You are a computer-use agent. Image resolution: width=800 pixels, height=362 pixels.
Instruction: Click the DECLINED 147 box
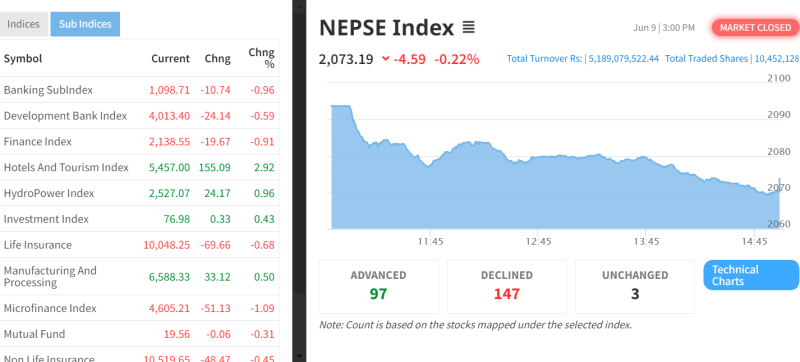coord(507,287)
